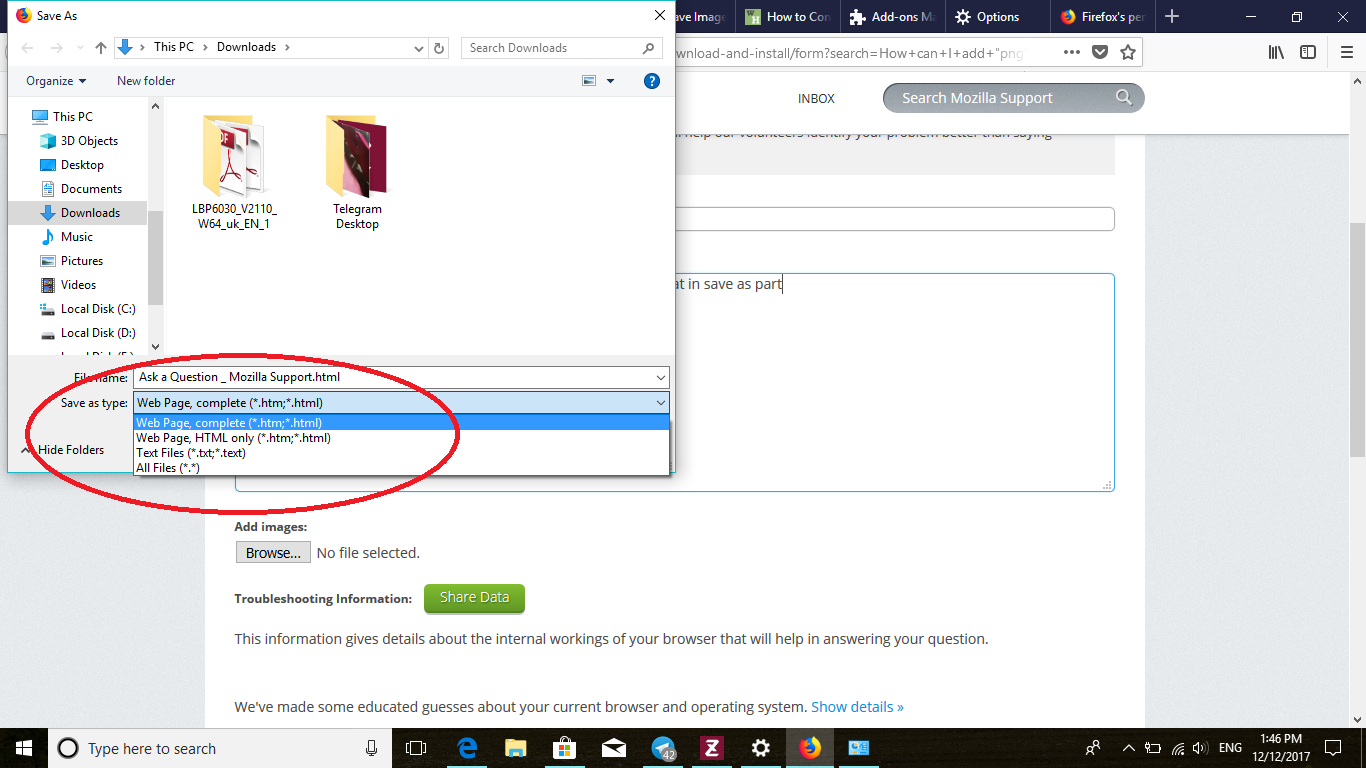Open a new Firefox tab
This screenshot has width=1366, height=768.
tap(1173, 17)
